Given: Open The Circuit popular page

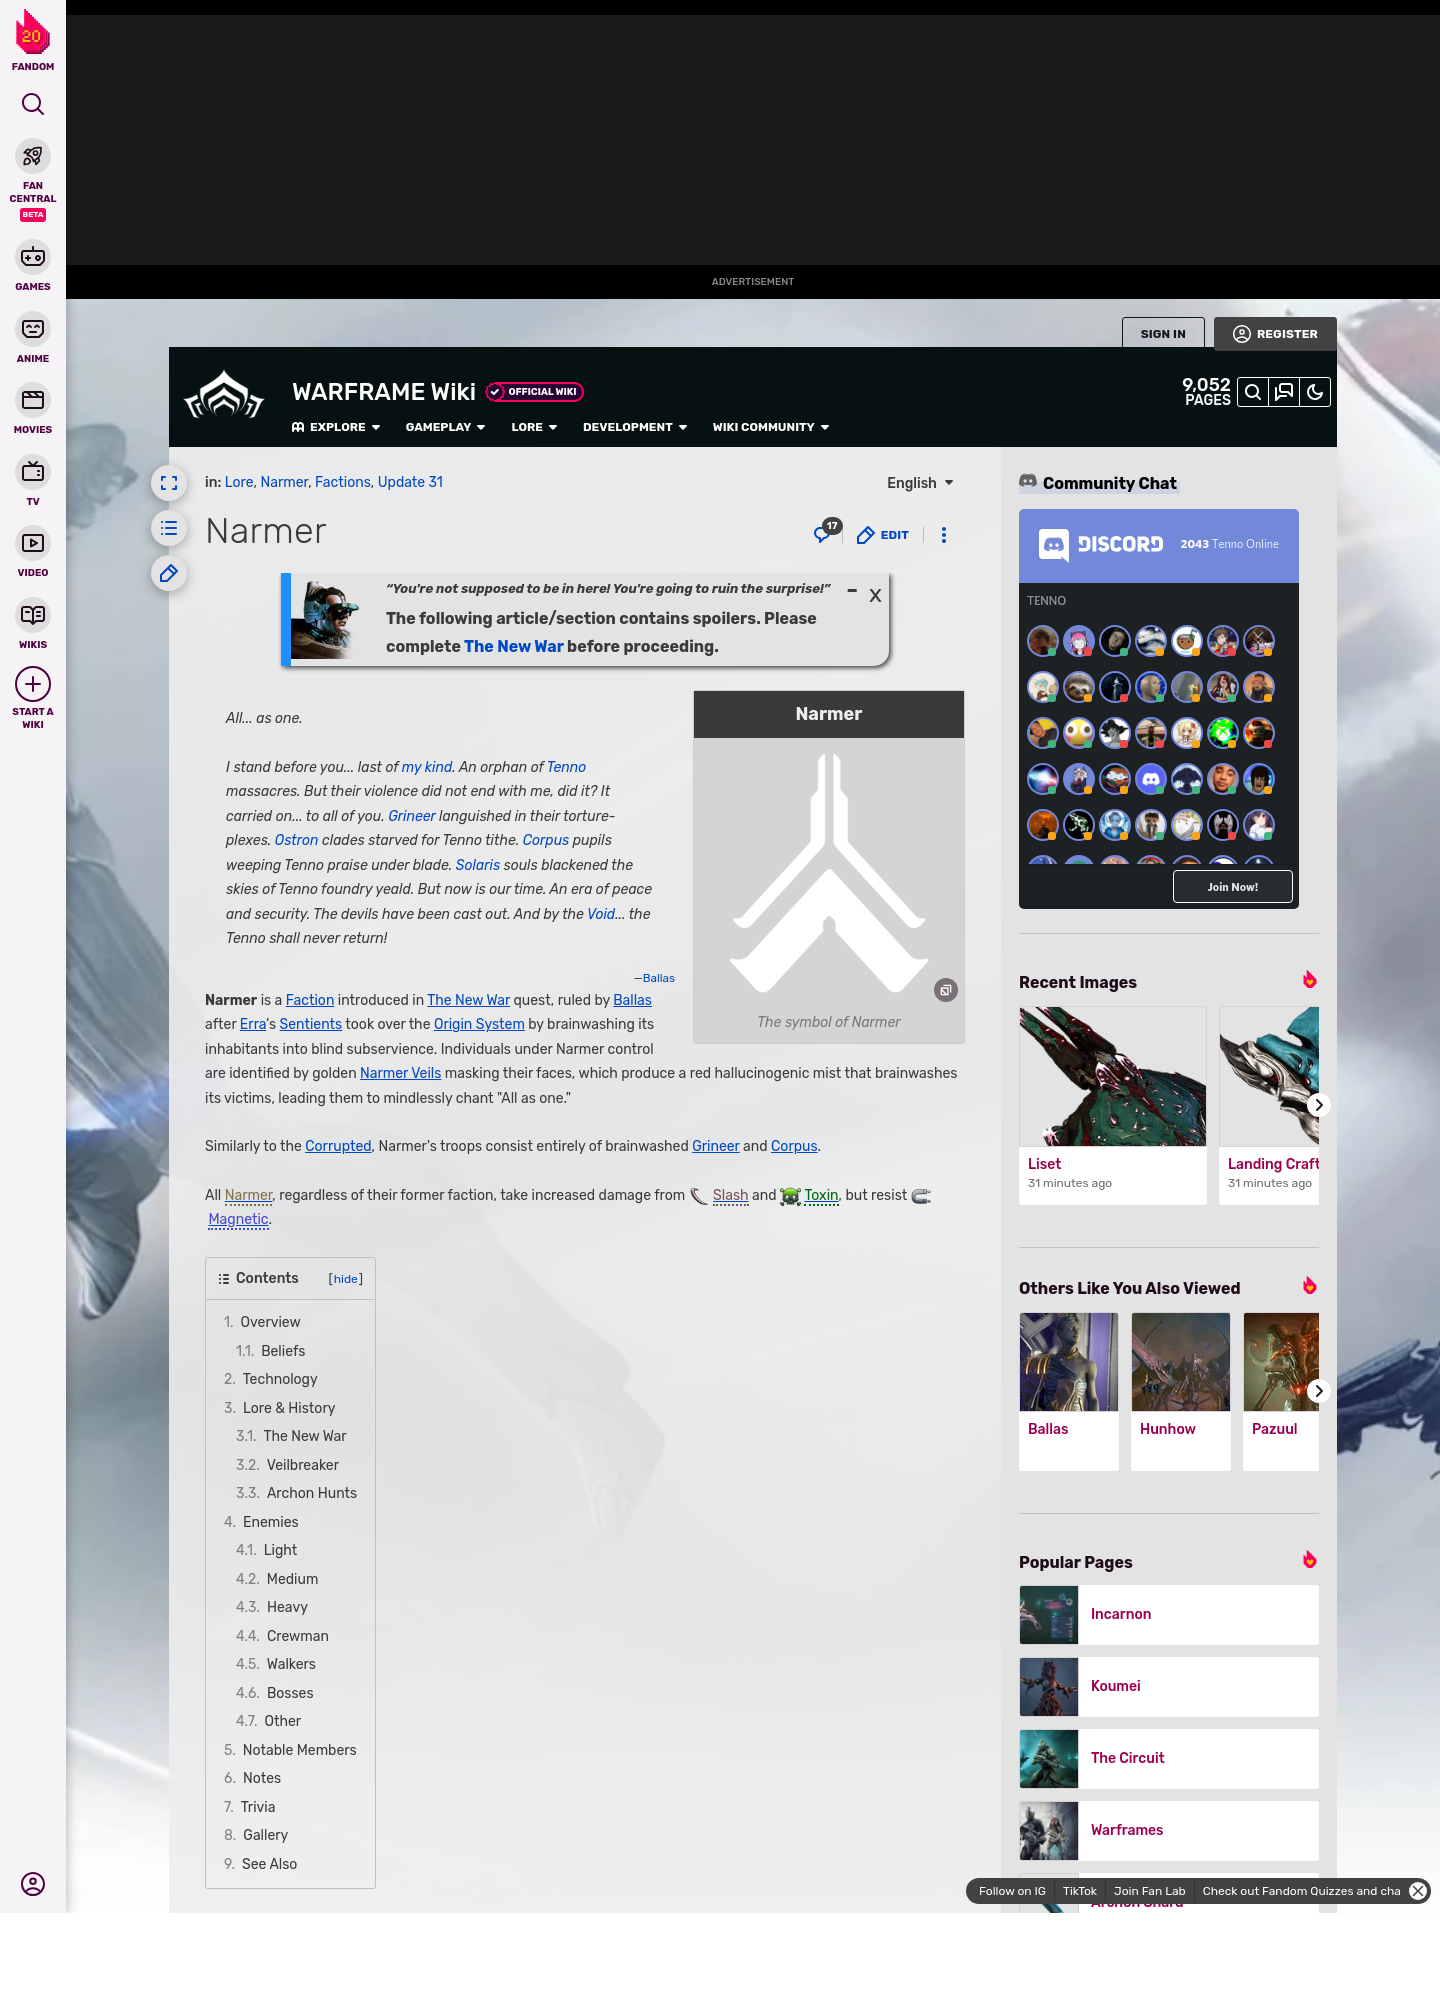Looking at the screenshot, I should [1169, 1759].
